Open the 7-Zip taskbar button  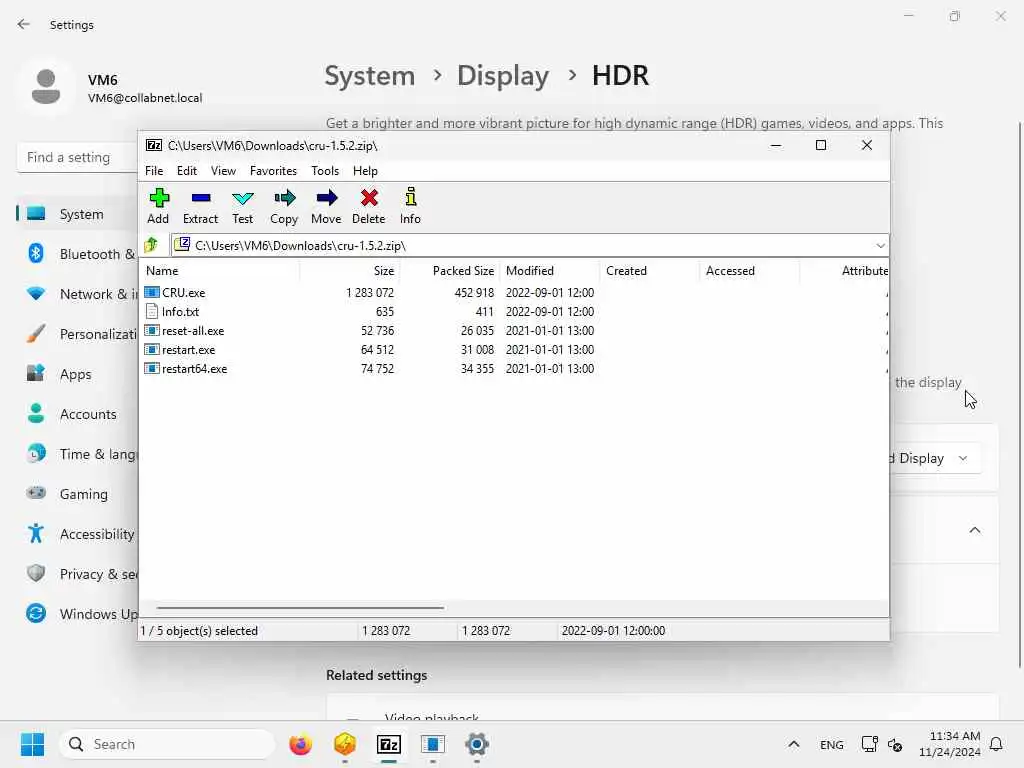tap(389, 744)
